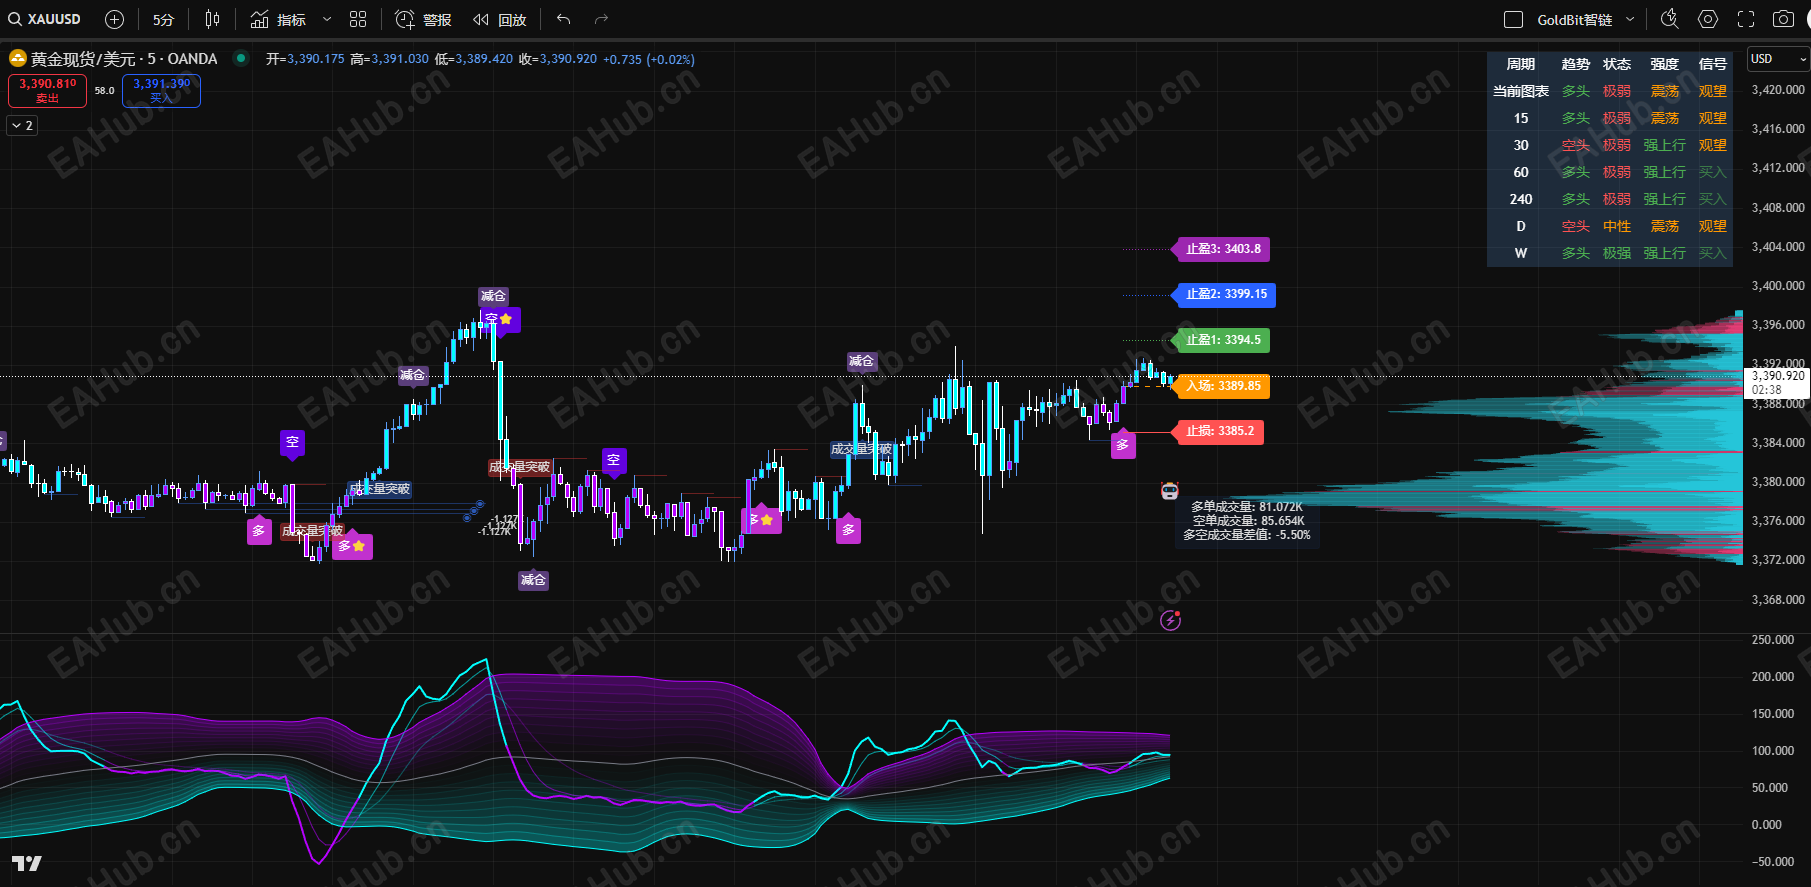Image resolution: width=1811 pixels, height=887 pixels.
Task: Click the TradingView logo
Action: (x=27, y=863)
